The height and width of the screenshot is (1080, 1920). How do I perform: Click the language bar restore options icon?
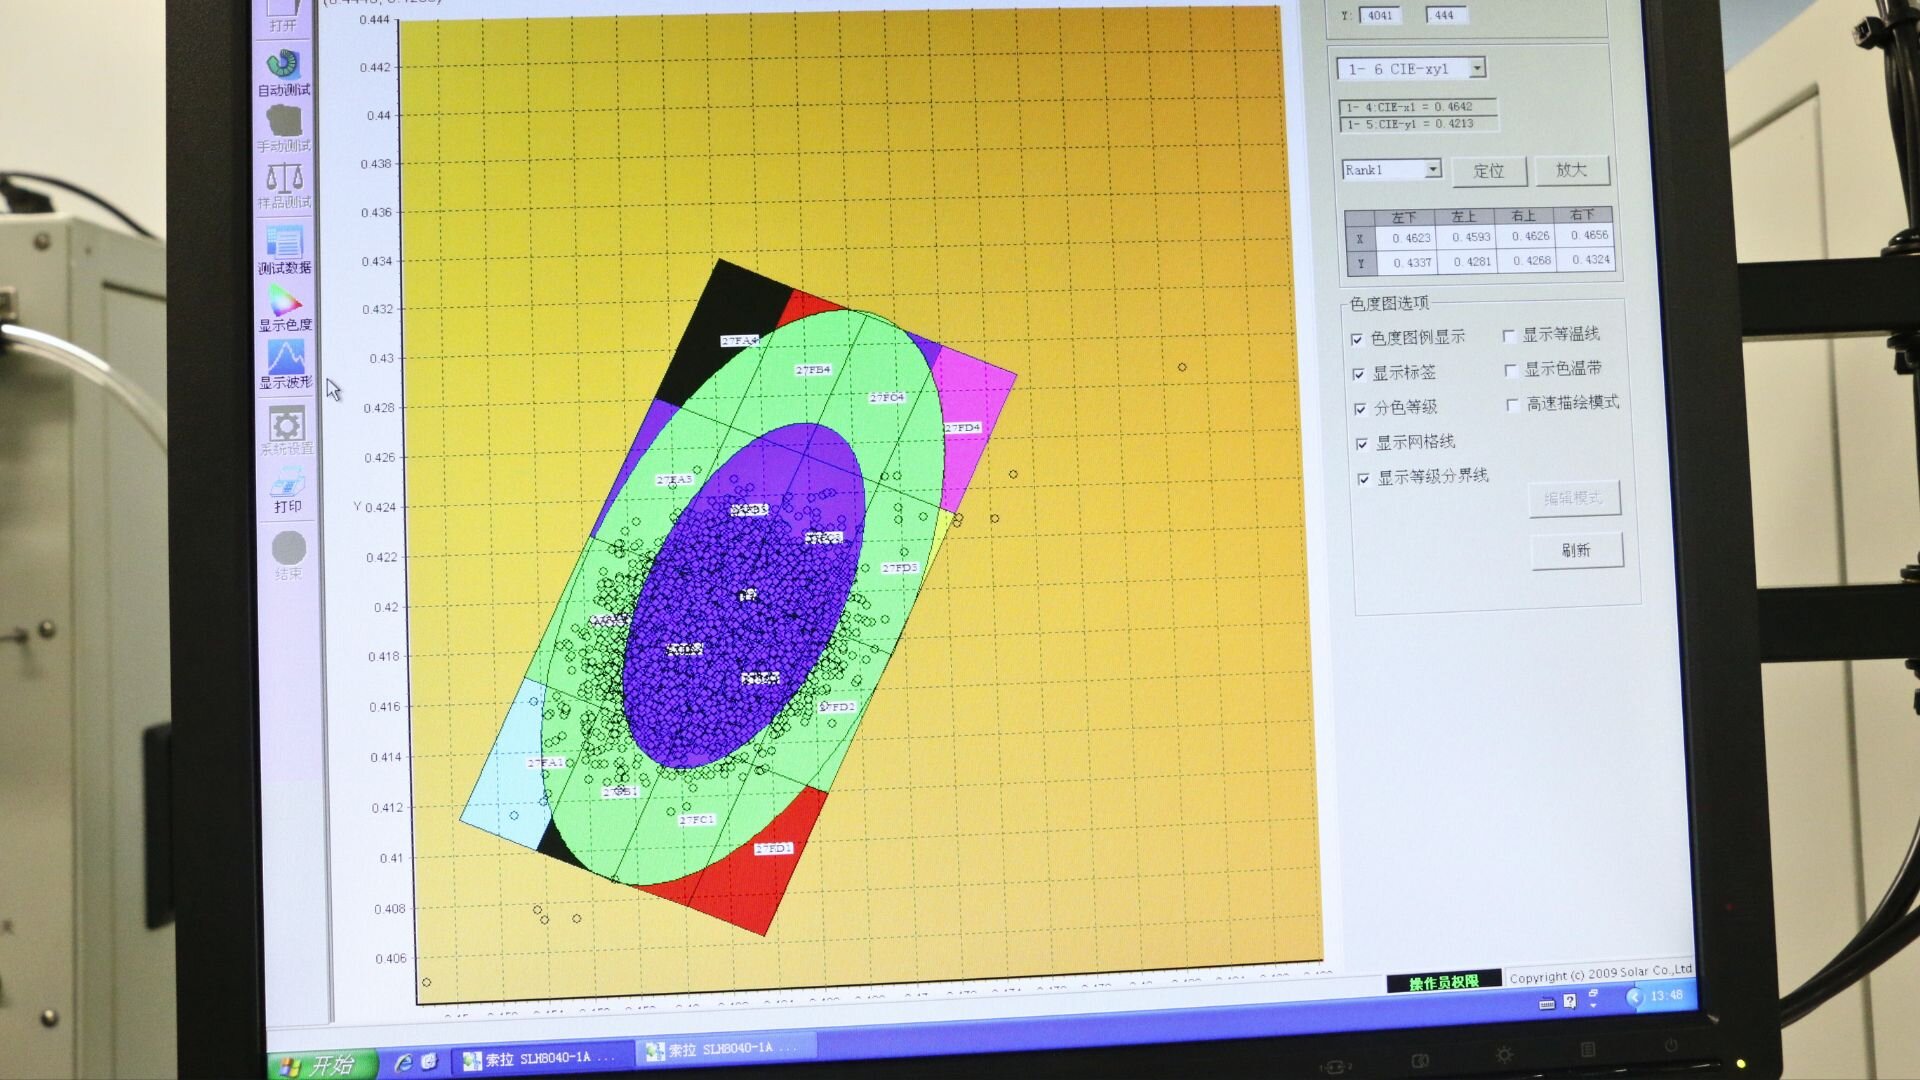tap(1593, 994)
